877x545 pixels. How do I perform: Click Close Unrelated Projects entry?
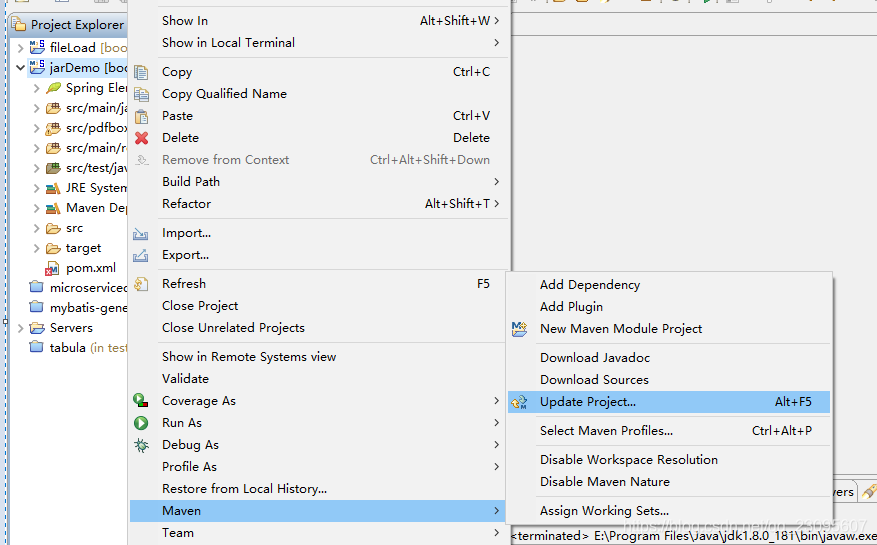pyautogui.click(x=319, y=328)
